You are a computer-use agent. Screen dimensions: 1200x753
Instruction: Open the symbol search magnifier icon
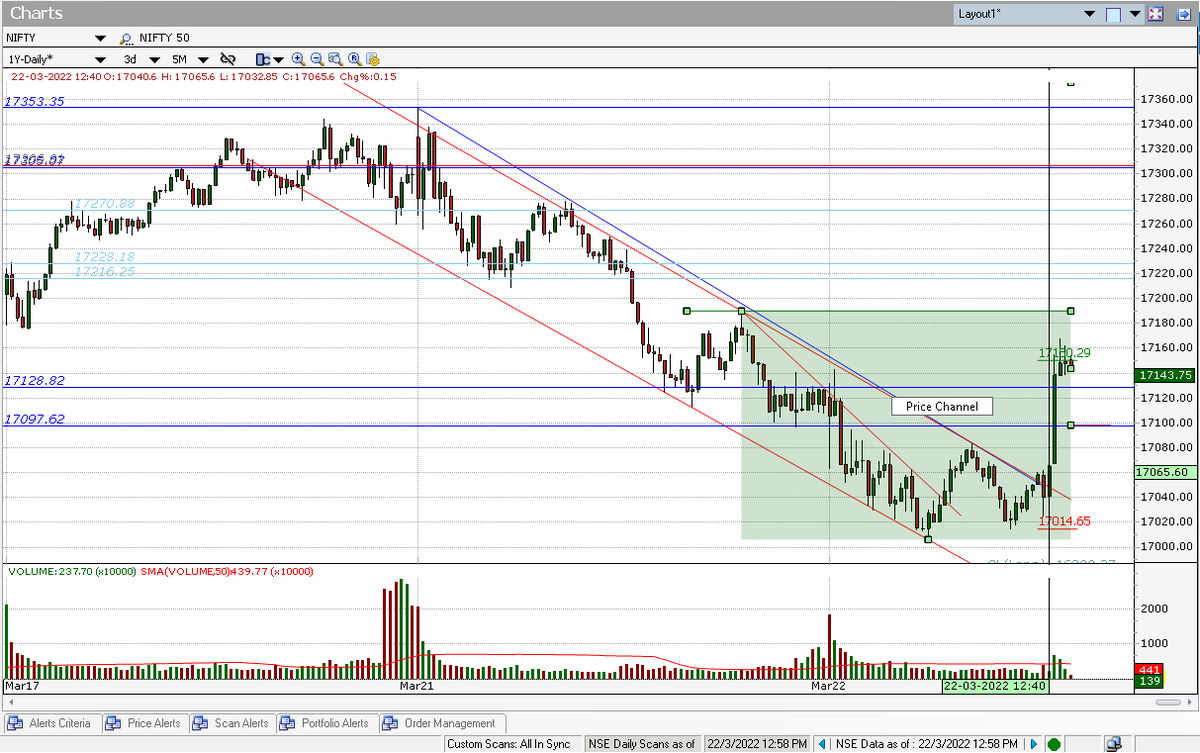126,38
